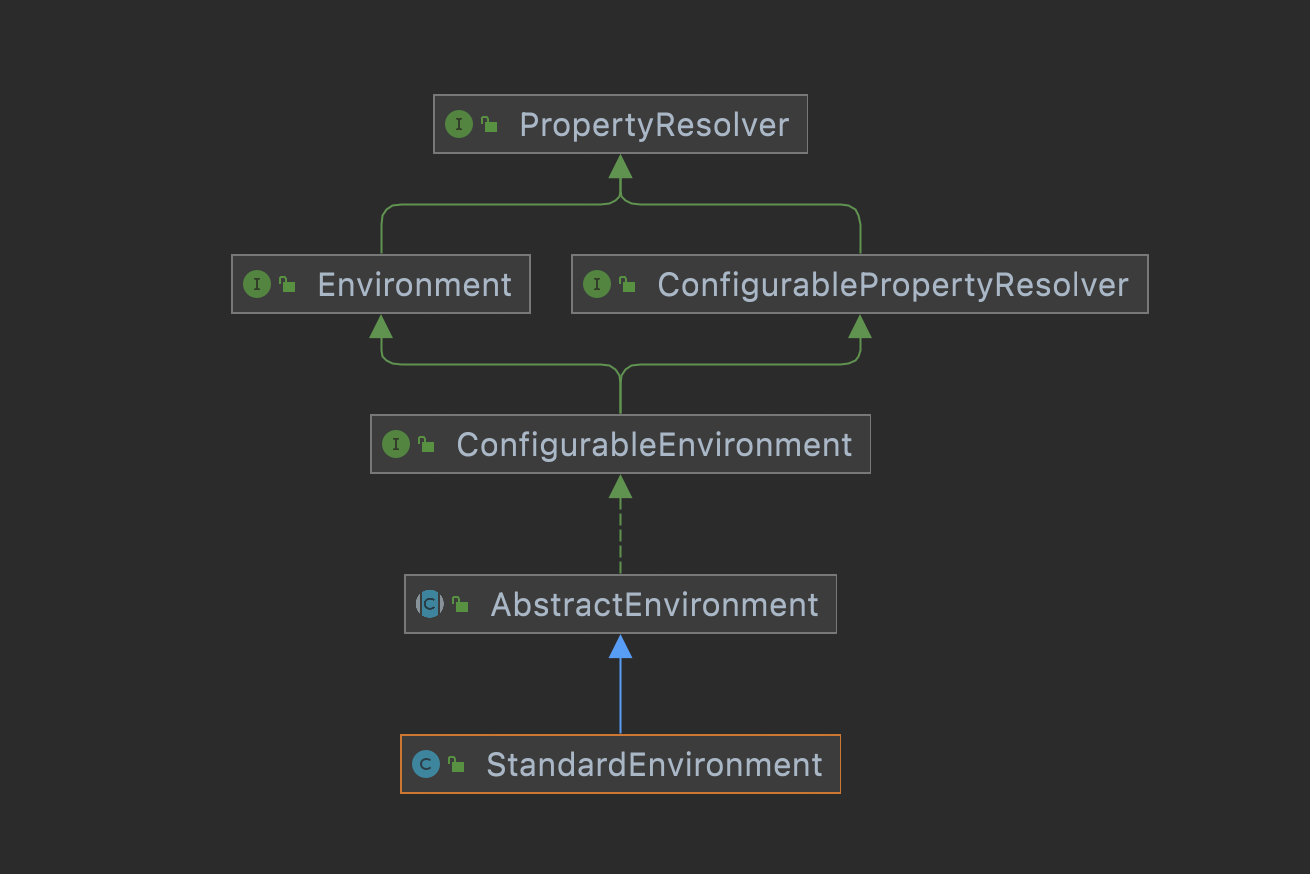Click the PropertyResolver interface icon
The height and width of the screenshot is (874, 1310).
point(458,125)
